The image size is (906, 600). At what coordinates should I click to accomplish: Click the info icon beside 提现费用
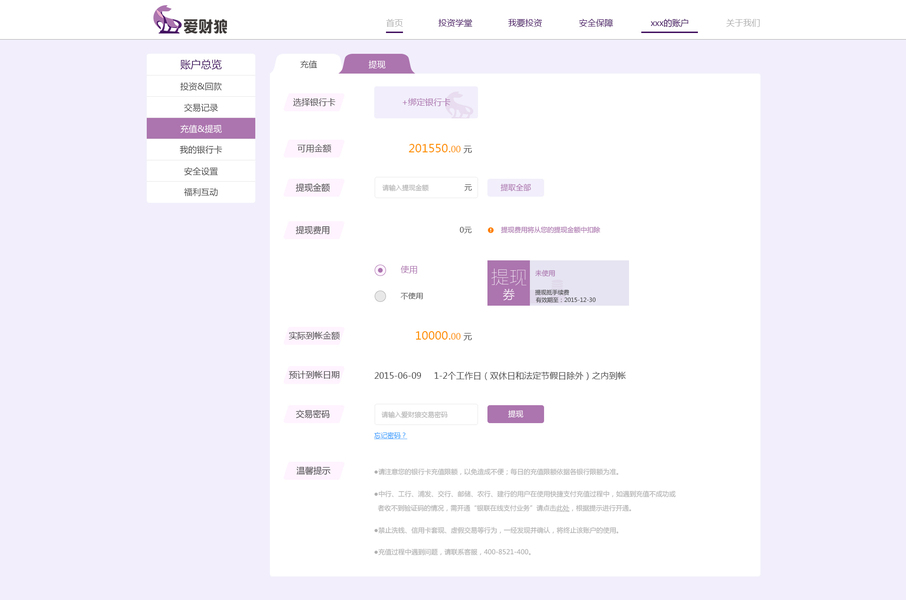tap(489, 228)
